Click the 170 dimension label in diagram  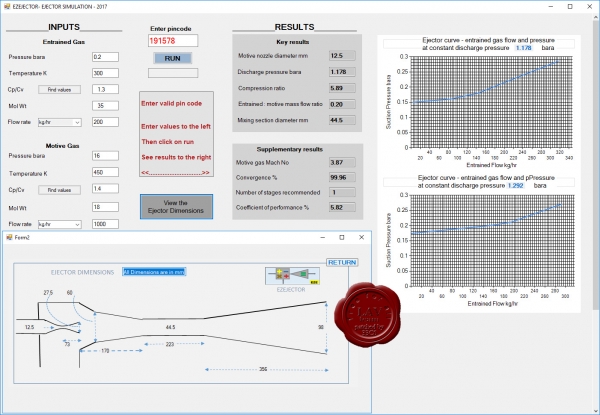(105, 351)
